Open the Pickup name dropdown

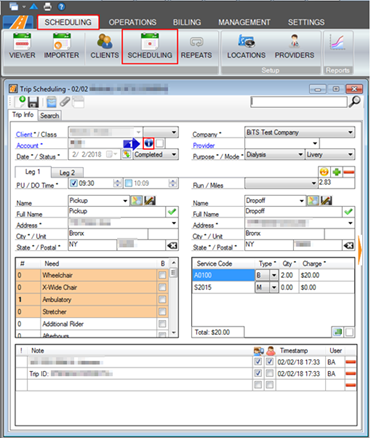[125, 201]
